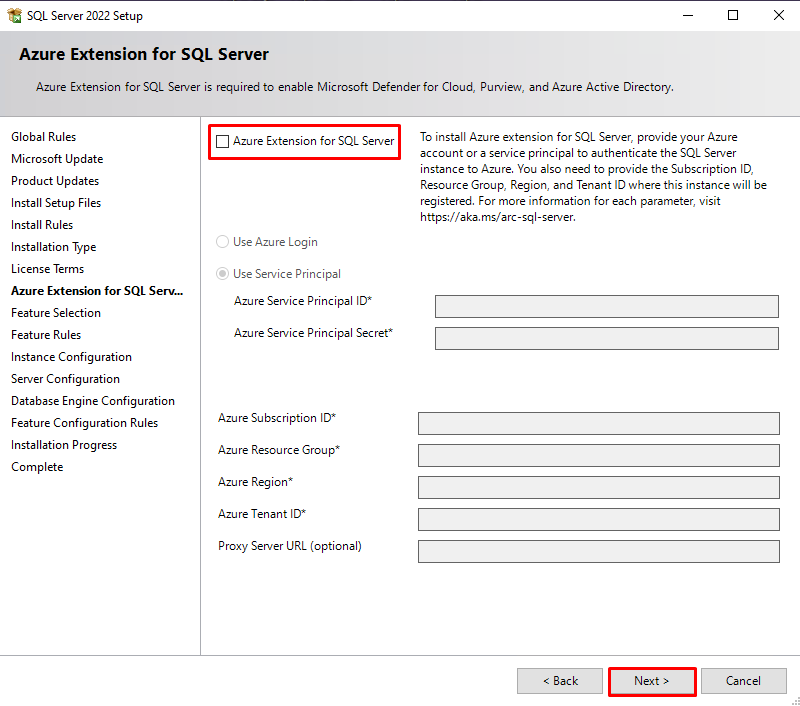
Task: Select Database Engine Configuration step
Action: (x=92, y=400)
